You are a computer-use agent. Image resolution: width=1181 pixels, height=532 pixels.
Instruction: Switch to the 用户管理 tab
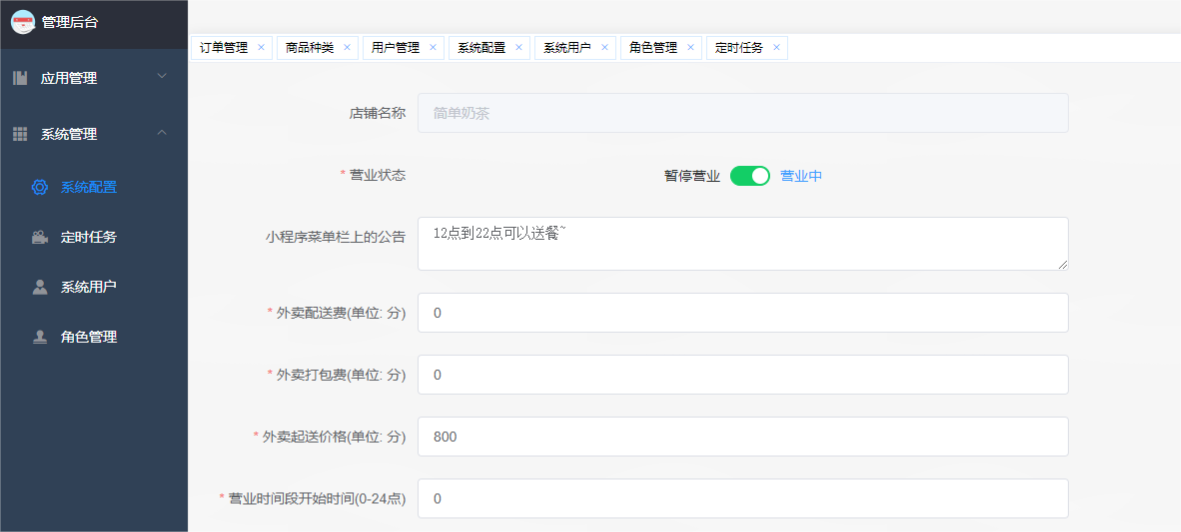coord(395,48)
